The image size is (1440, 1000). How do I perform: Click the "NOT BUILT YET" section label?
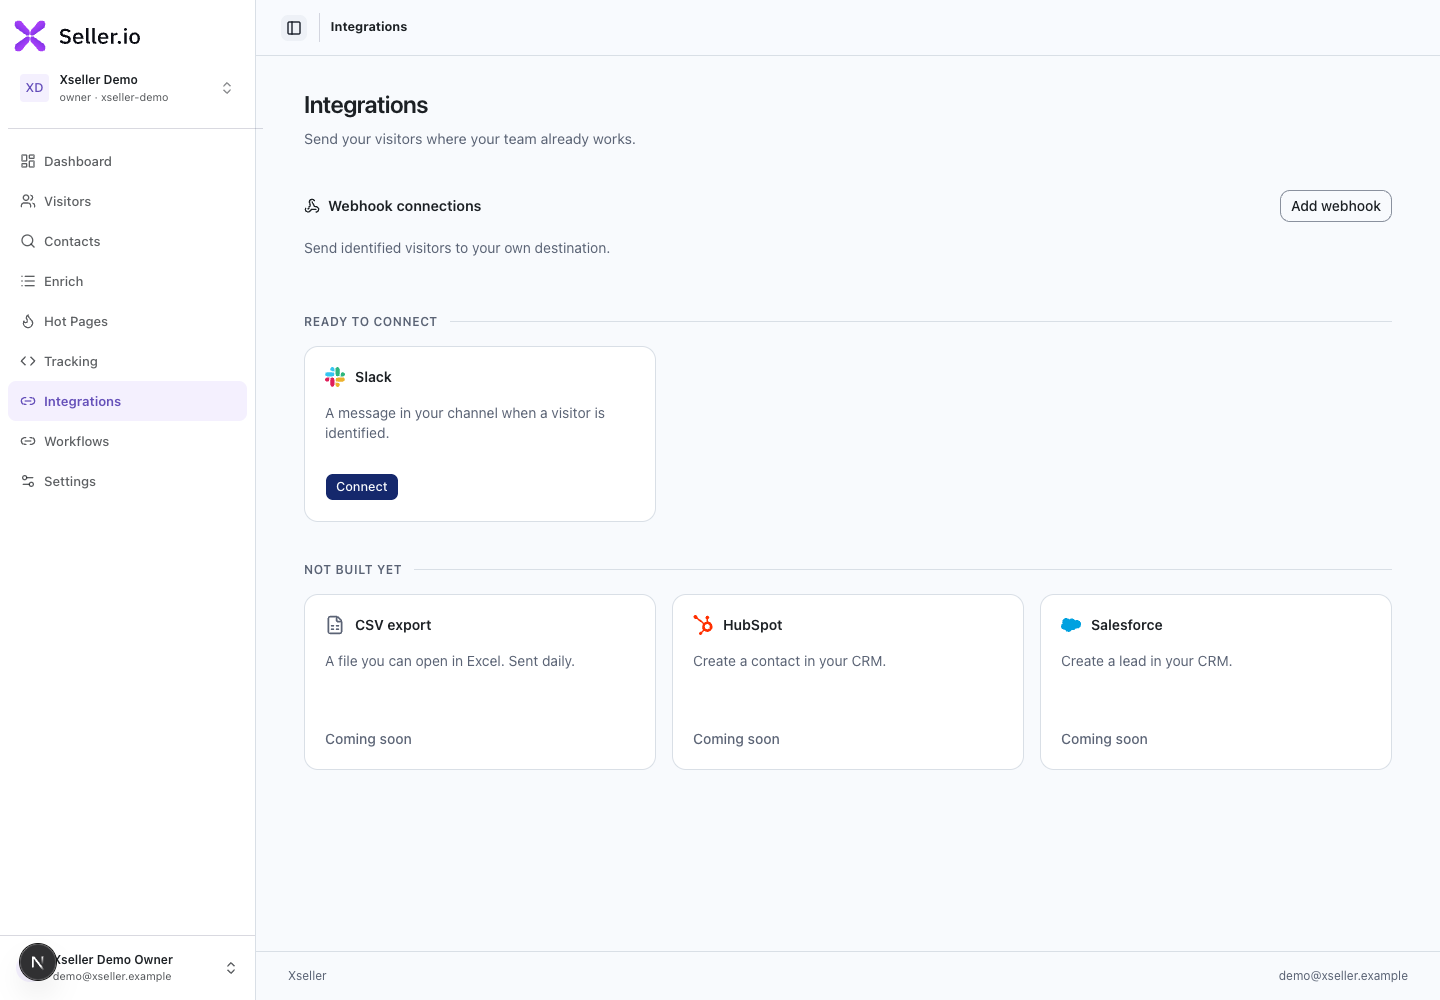coord(353,570)
